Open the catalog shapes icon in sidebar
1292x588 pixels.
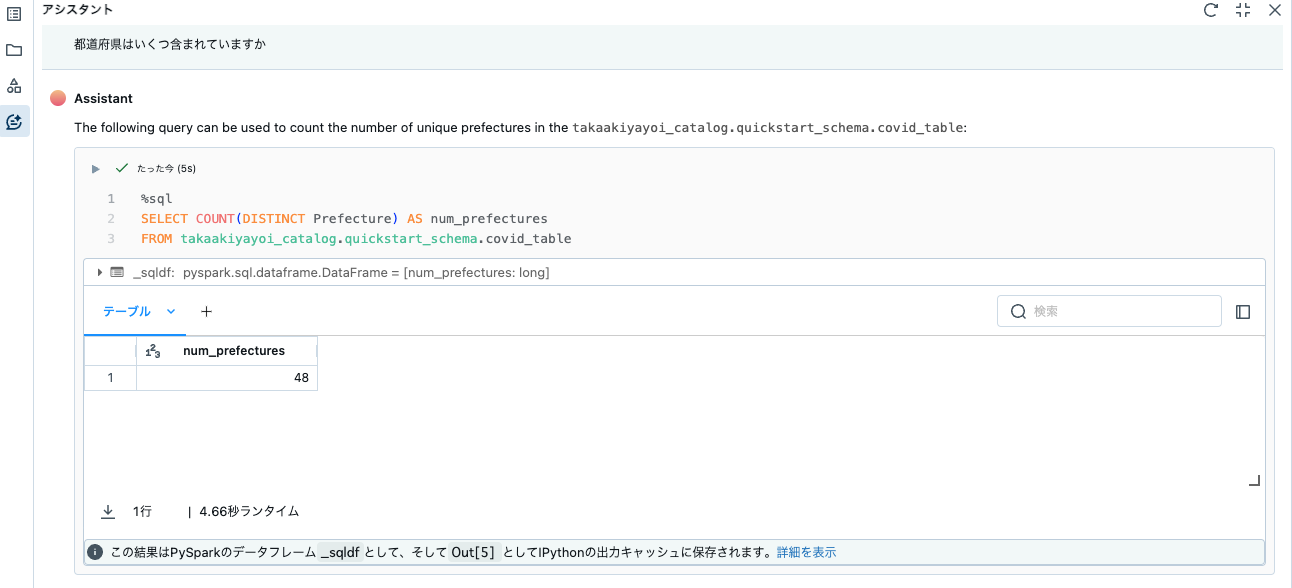[x=14, y=86]
